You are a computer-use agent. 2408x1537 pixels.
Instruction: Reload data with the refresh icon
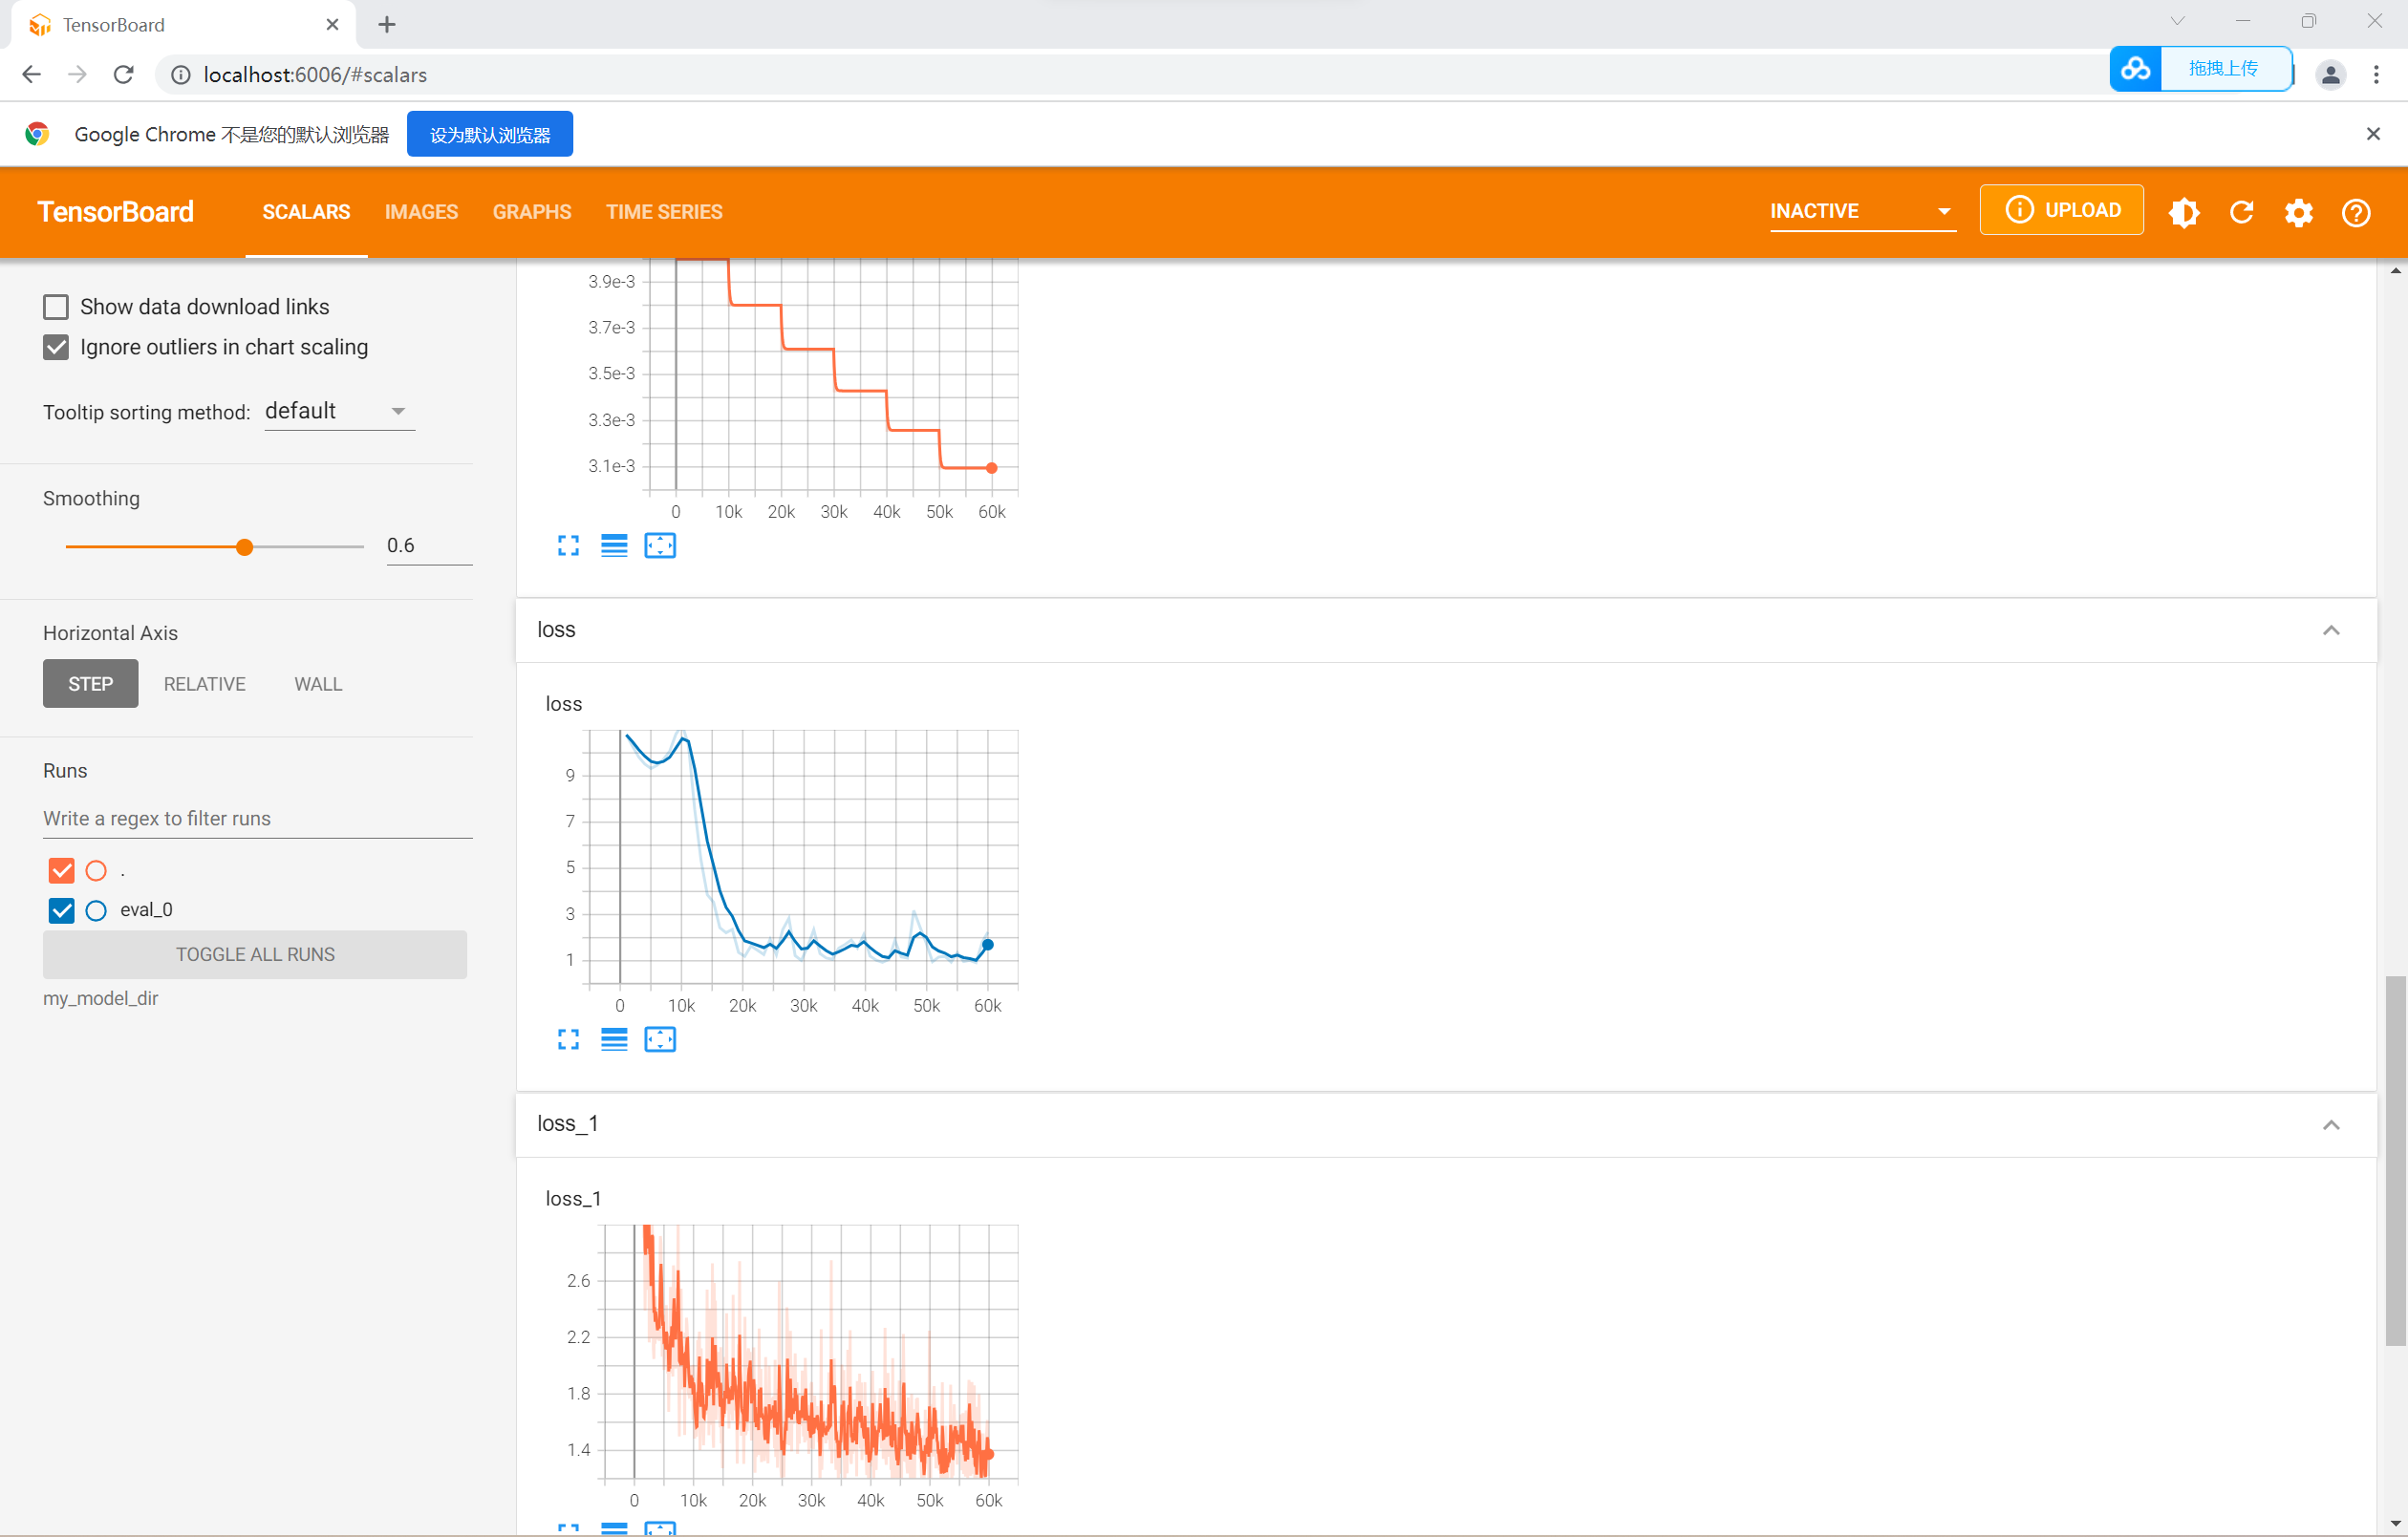2241,212
